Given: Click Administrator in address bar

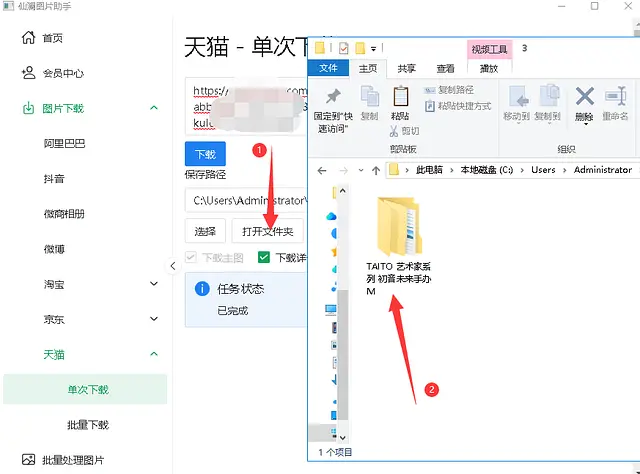Looking at the screenshot, I should pyautogui.click(x=602, y=170).
